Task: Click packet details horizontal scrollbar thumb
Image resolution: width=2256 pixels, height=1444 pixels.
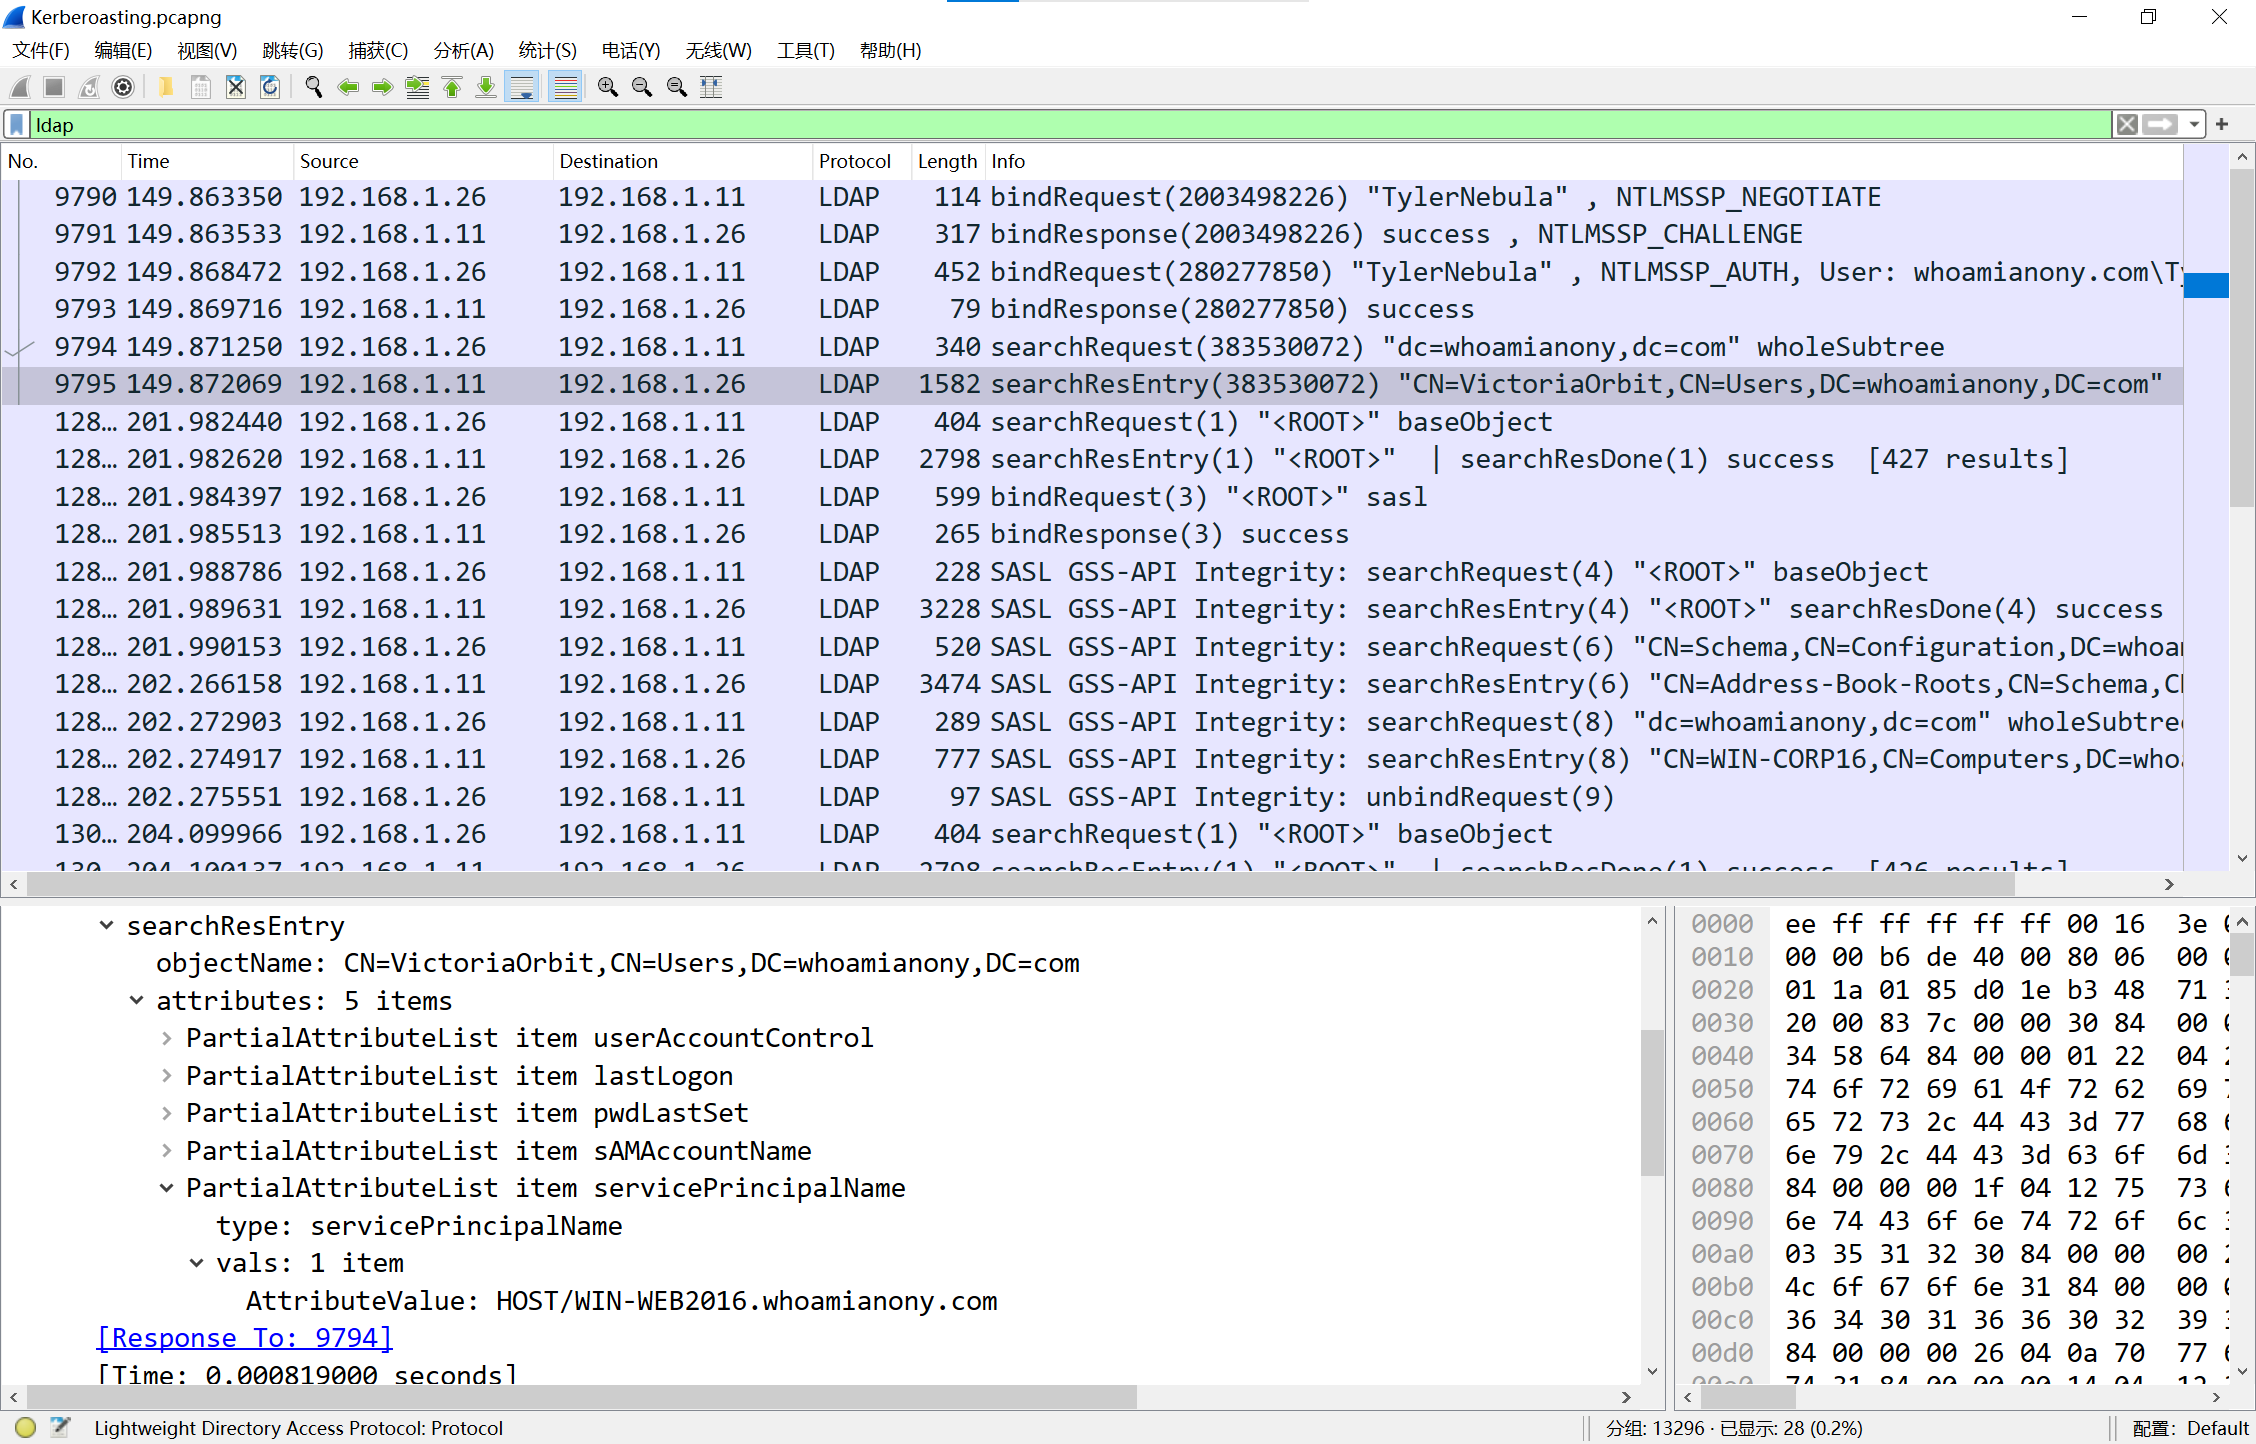Action: [582, 1397]
